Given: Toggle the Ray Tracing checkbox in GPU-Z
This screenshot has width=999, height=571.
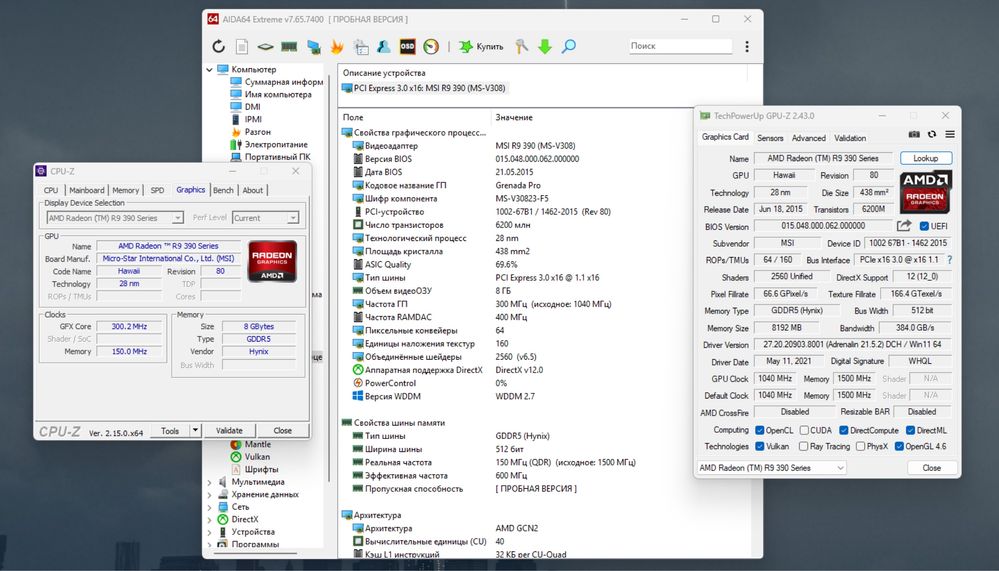Looking at the screenshot, I should click(x=803, y=446).
